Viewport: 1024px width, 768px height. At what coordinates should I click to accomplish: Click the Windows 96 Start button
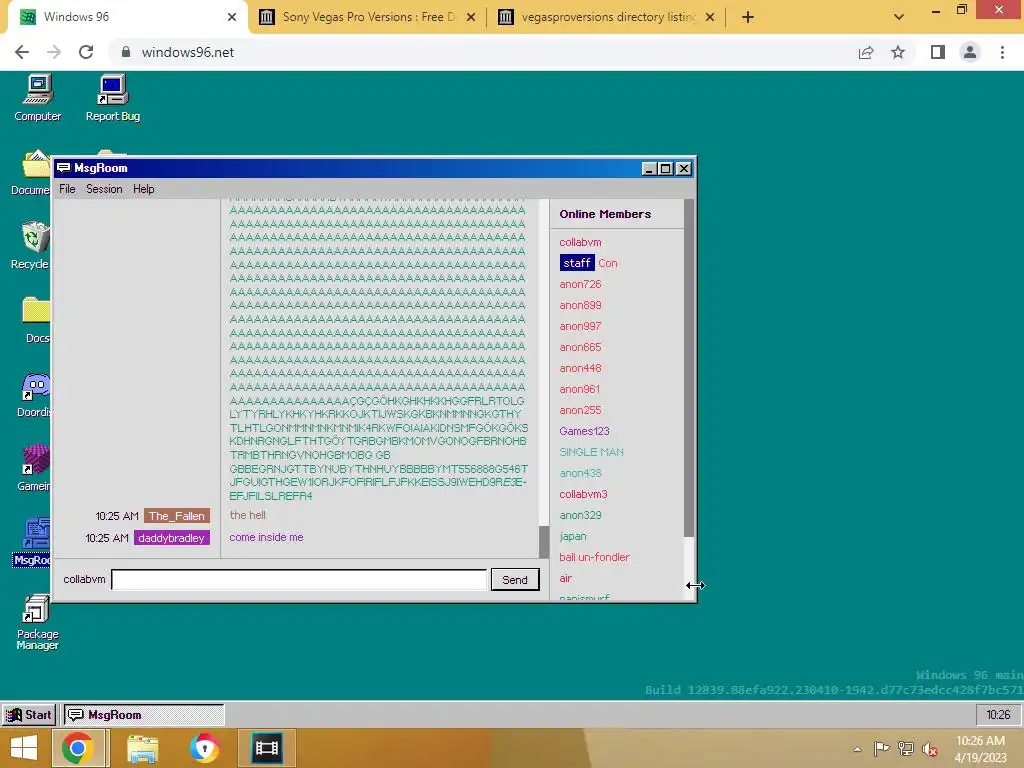click(29, 714)
